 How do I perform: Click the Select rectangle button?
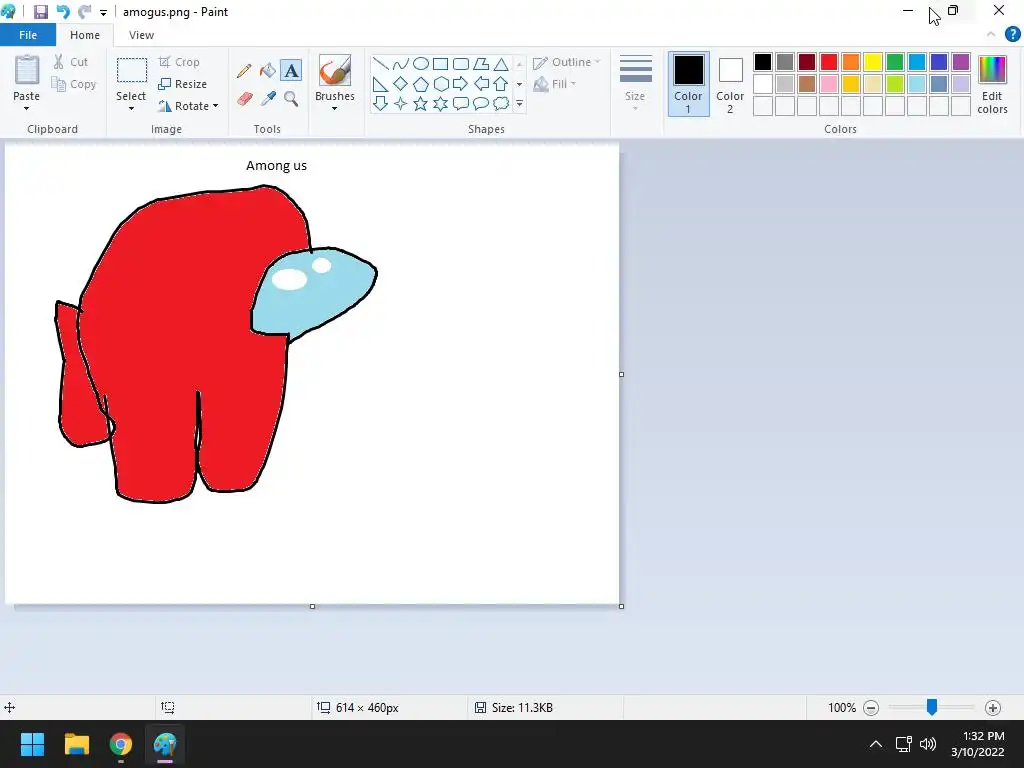coord(131,71)
